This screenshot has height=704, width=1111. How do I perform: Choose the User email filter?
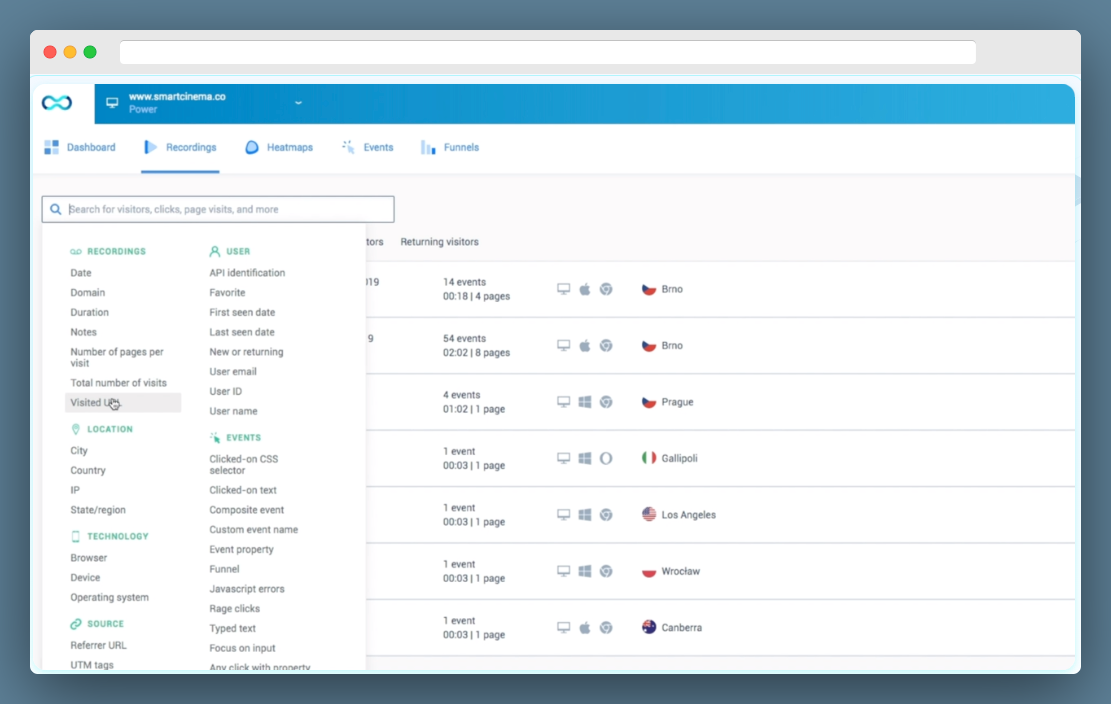(x=232, y=371)
